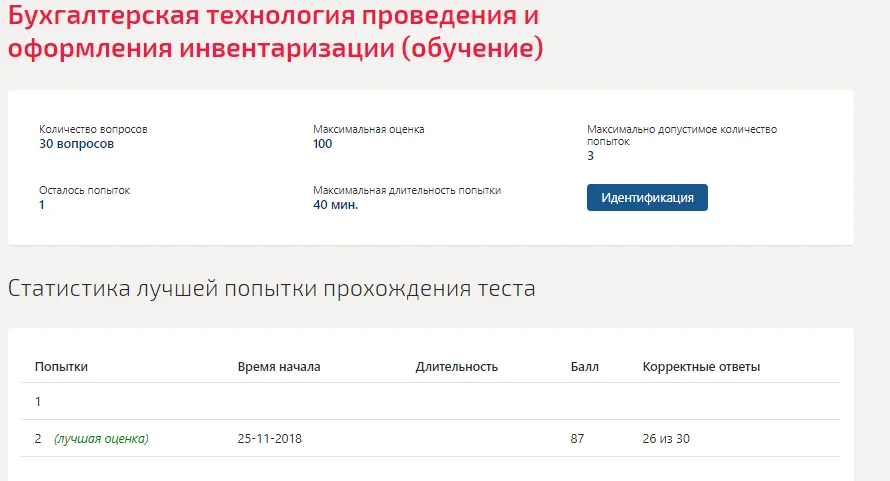Click the Время начала column header
The width and height of the screenshot is (890, 481).
pyautogui.click(x=279, y=367)
